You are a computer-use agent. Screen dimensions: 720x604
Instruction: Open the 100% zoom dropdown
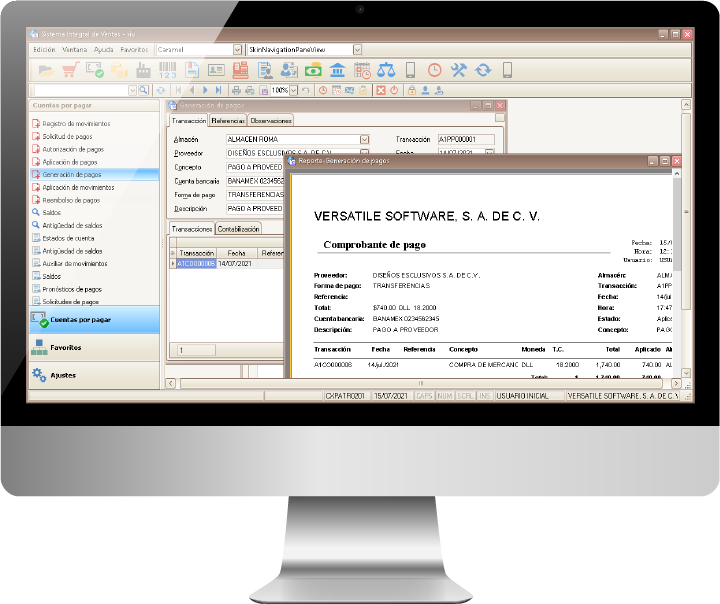(294, 90)
